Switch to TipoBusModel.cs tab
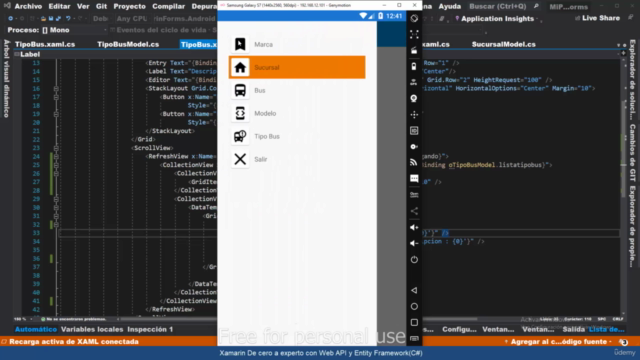Image resolution: width=640 pixels, height=360 pixels. tap(128, 44)
